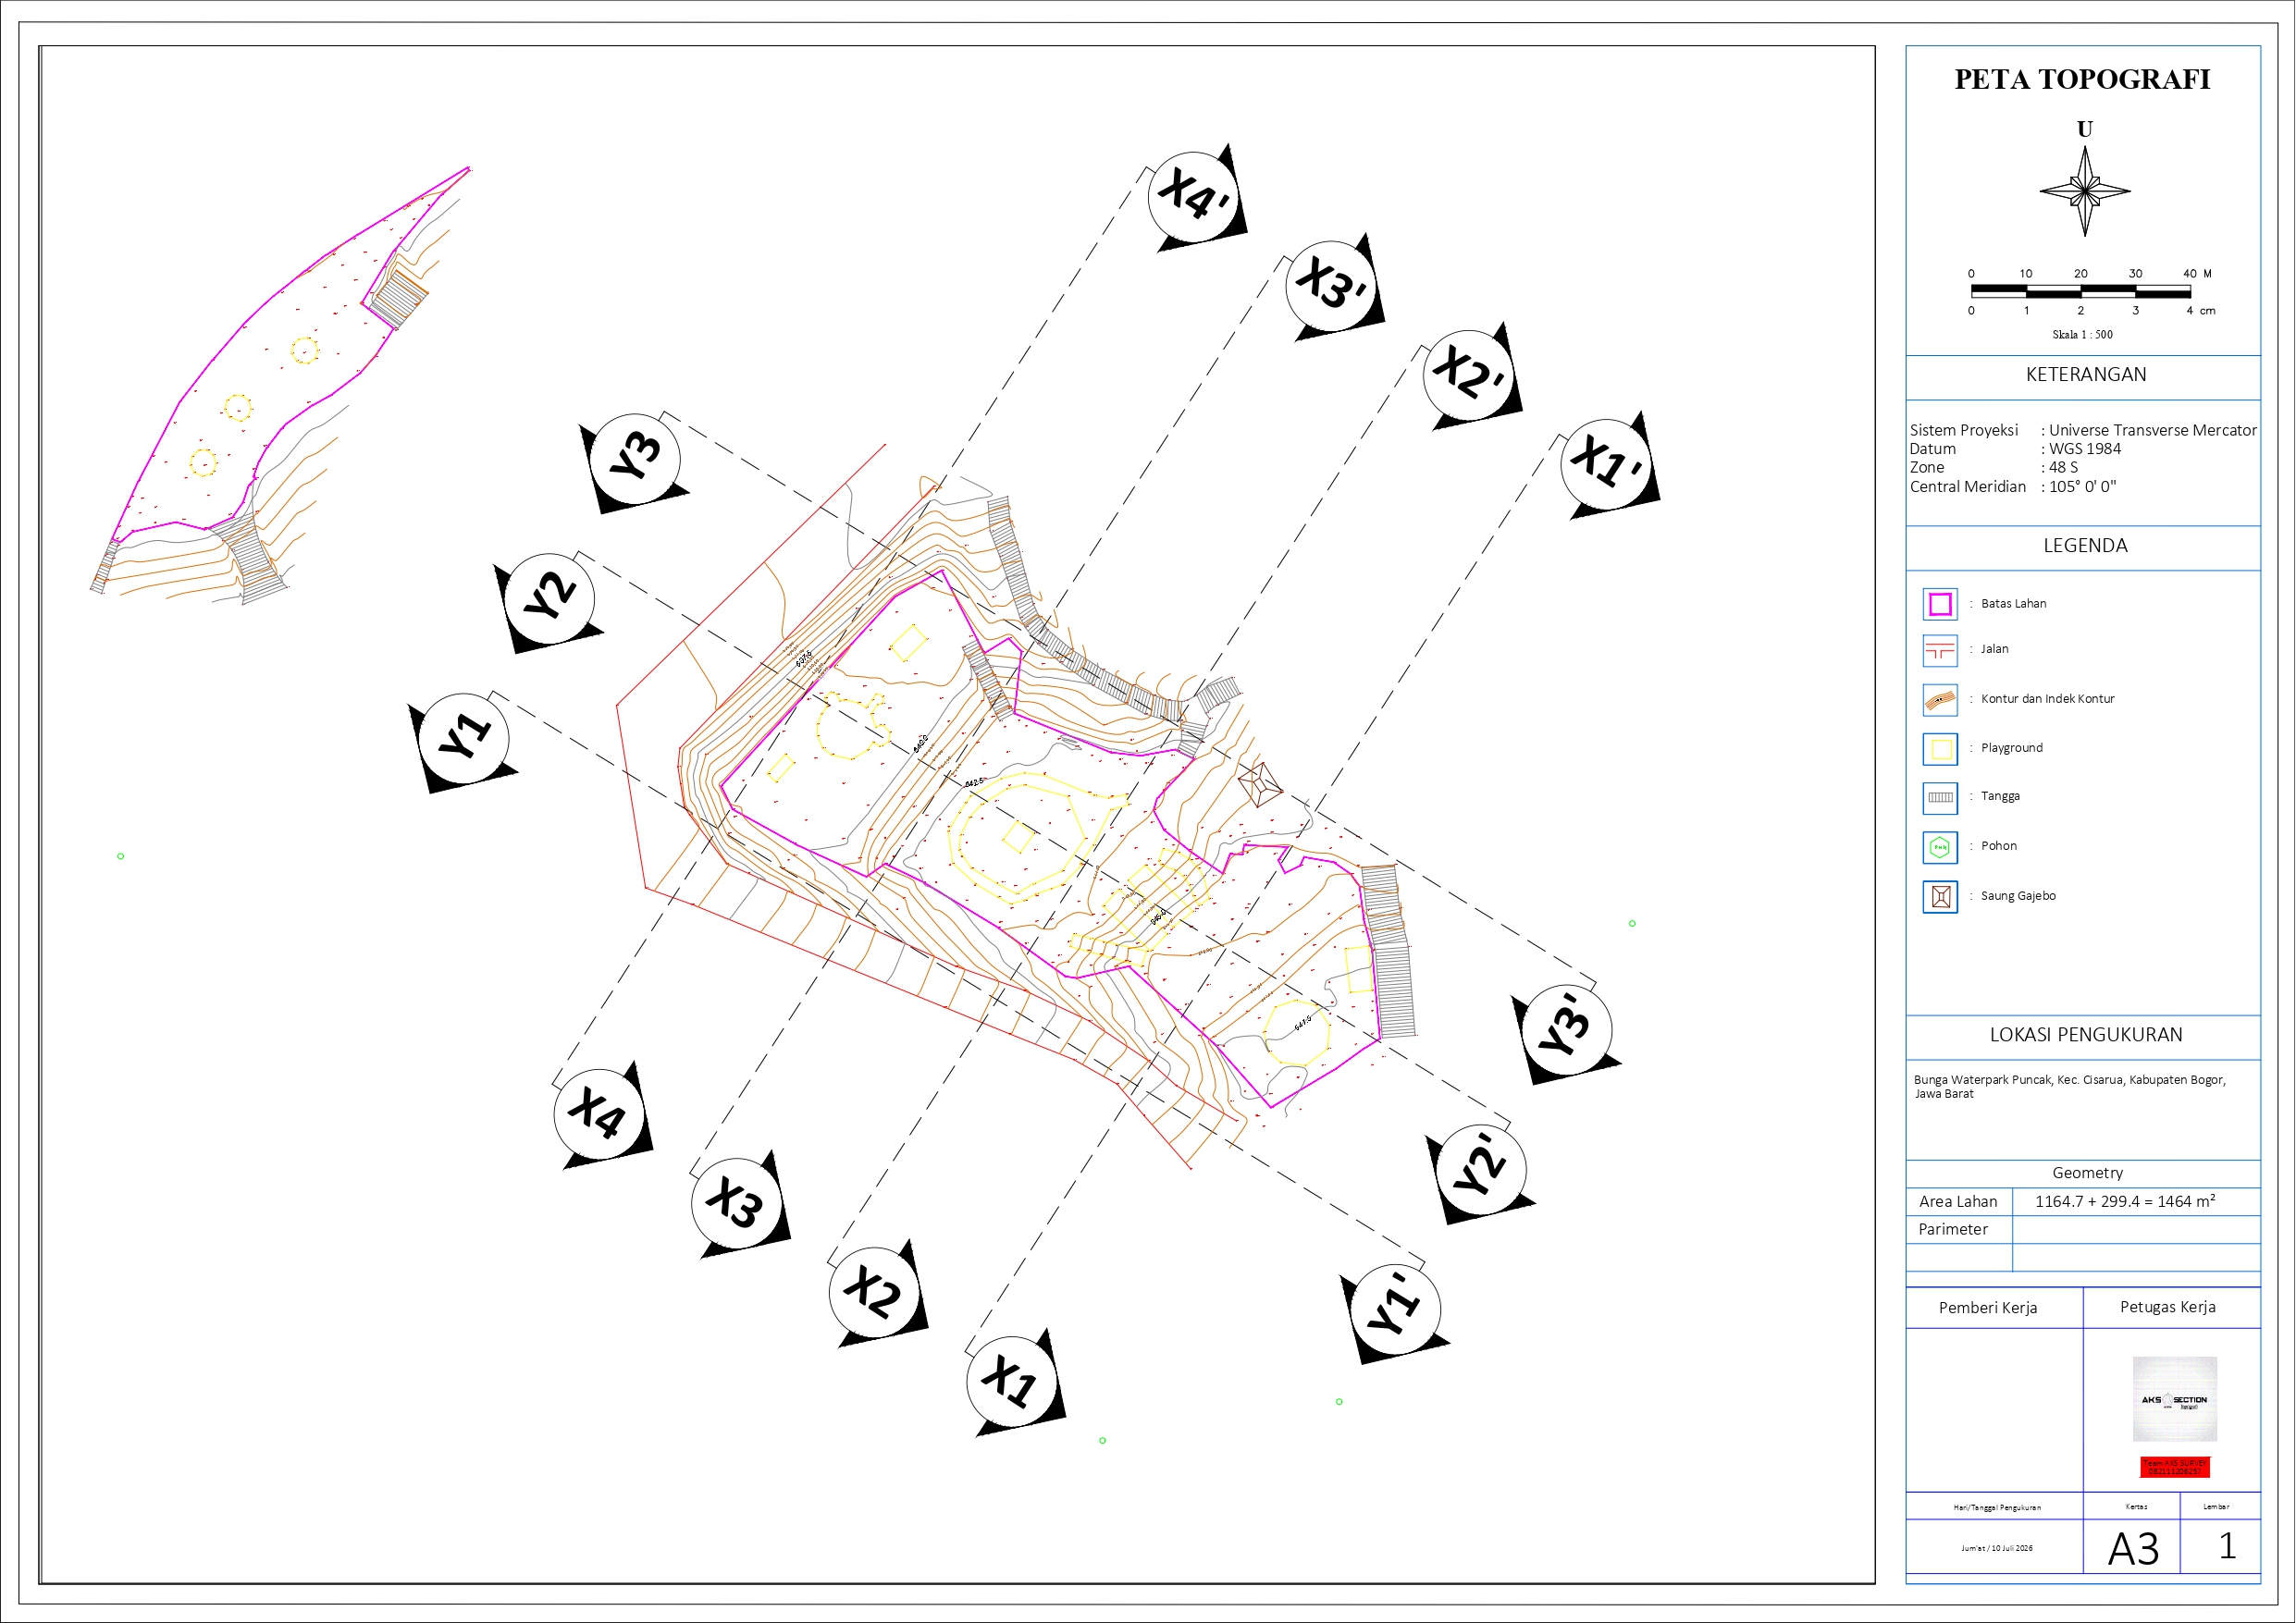Click the X4' section marker
This screenshot has width=2296, height=1623.
click(1197, 196)
